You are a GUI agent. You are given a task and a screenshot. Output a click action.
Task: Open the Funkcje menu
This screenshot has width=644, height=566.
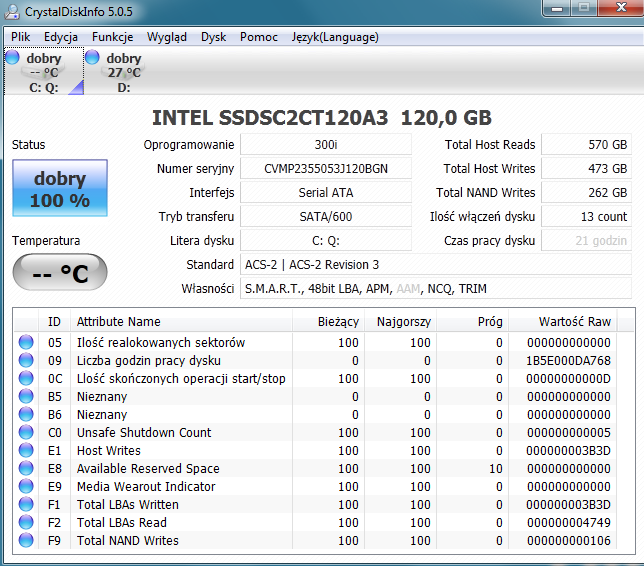click(x=113, y=37)
